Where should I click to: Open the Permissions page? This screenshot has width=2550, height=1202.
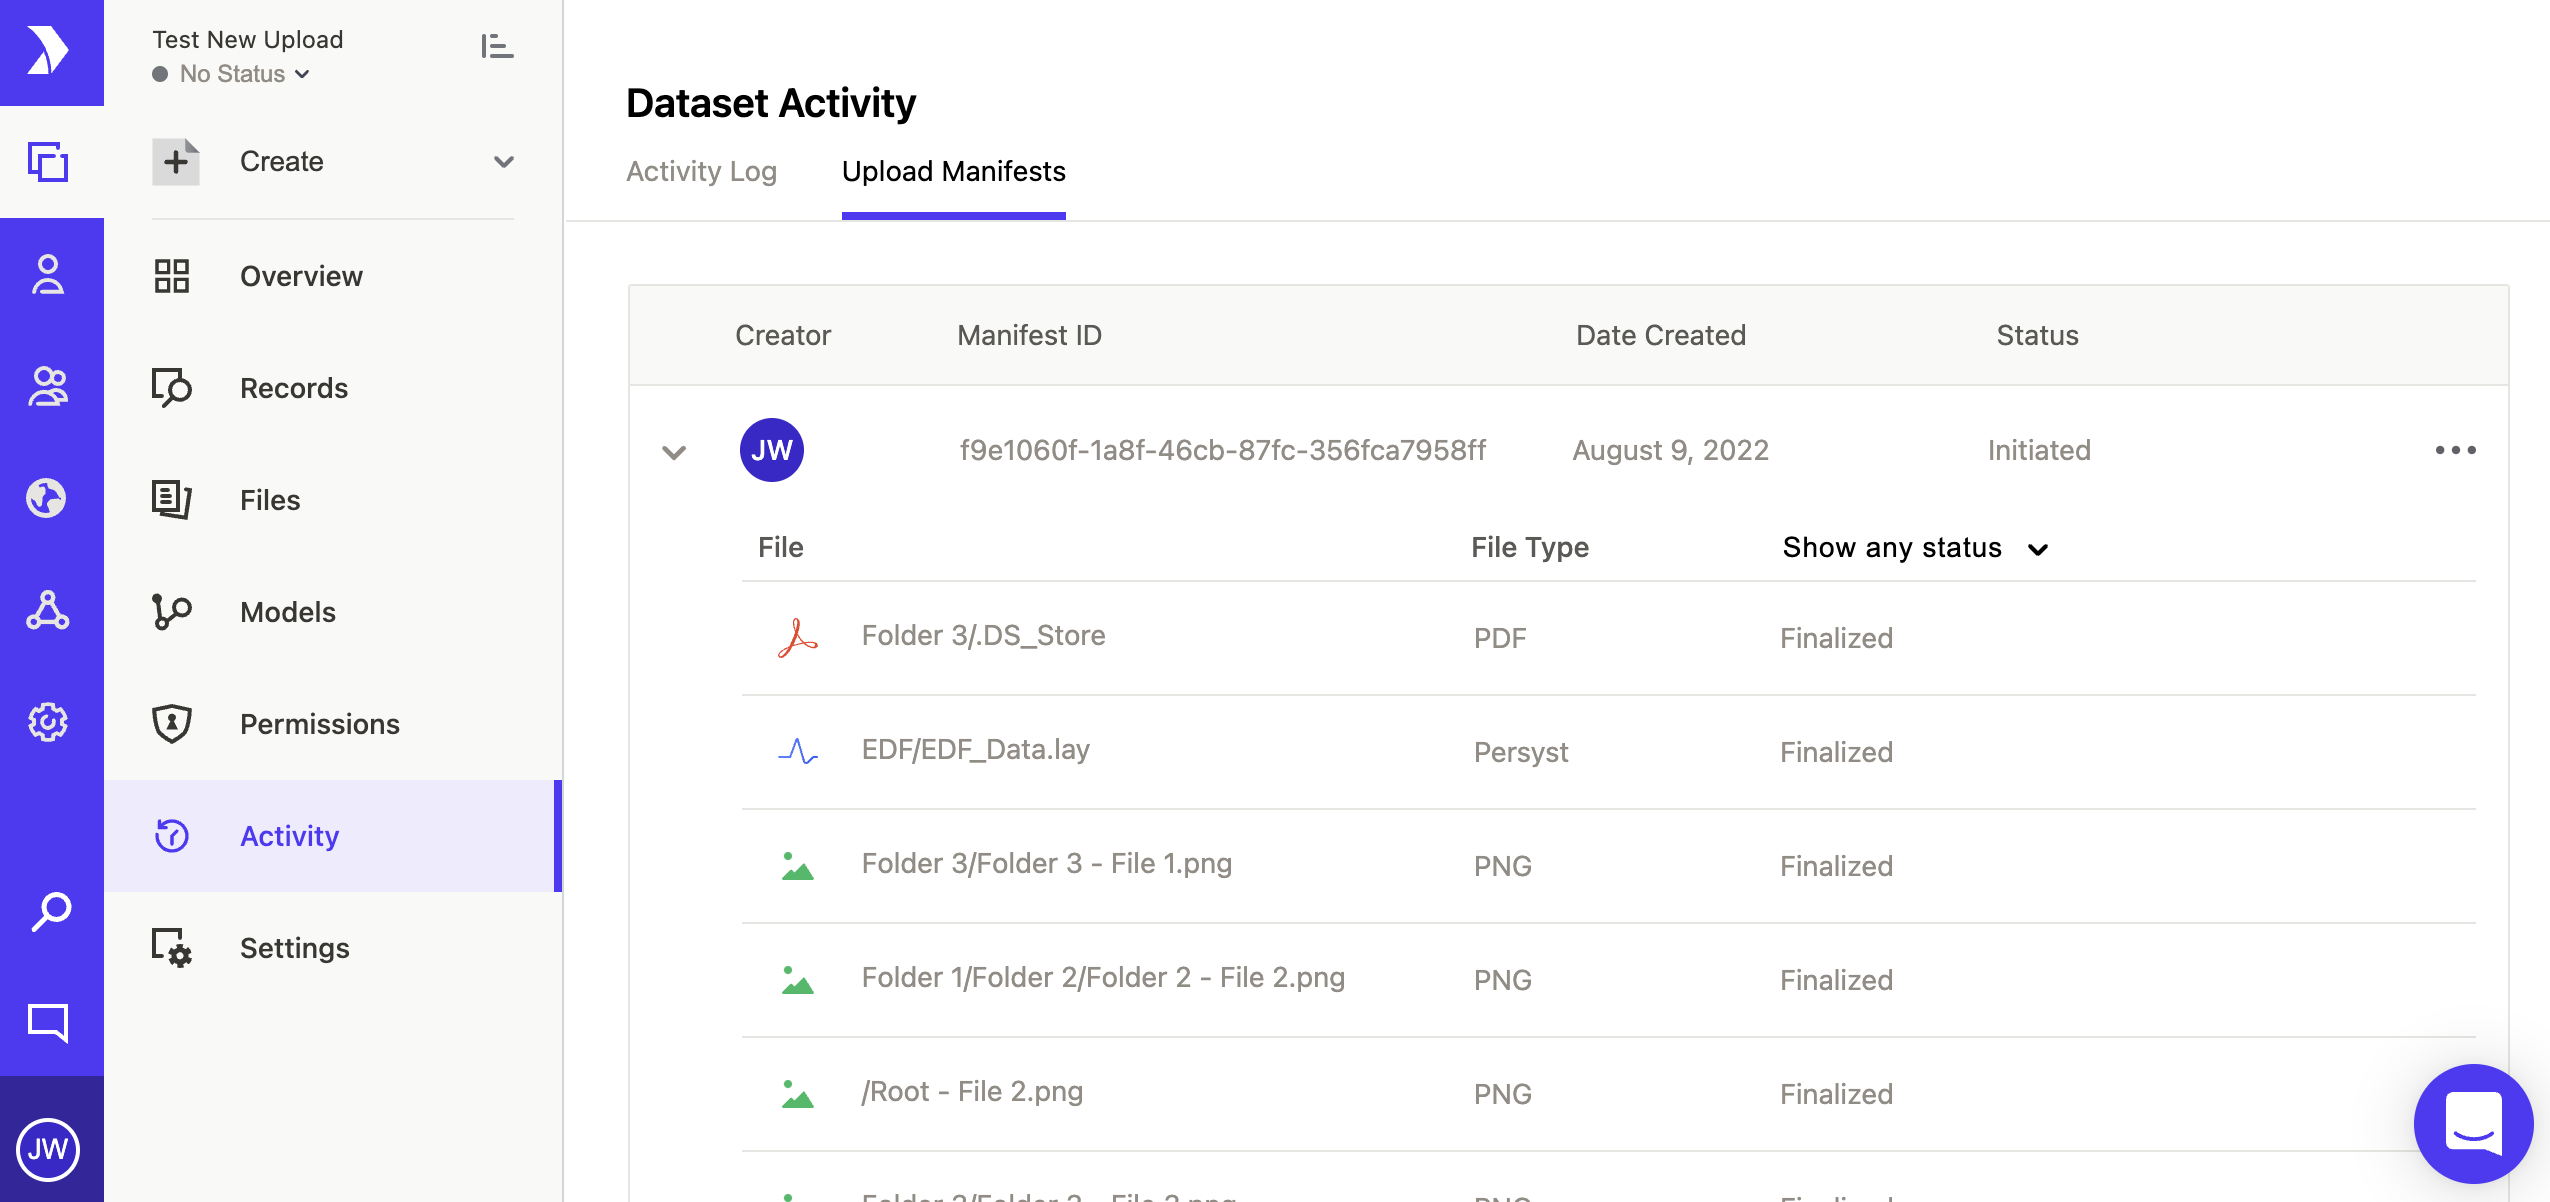(319, 724)
